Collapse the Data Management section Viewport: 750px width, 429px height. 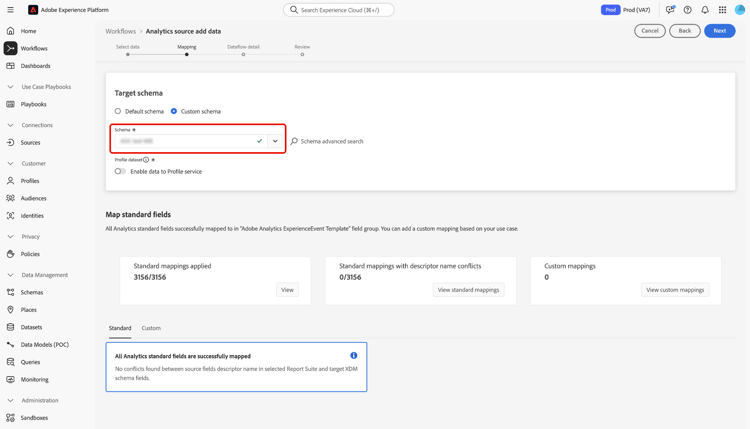tap(11, 275)
